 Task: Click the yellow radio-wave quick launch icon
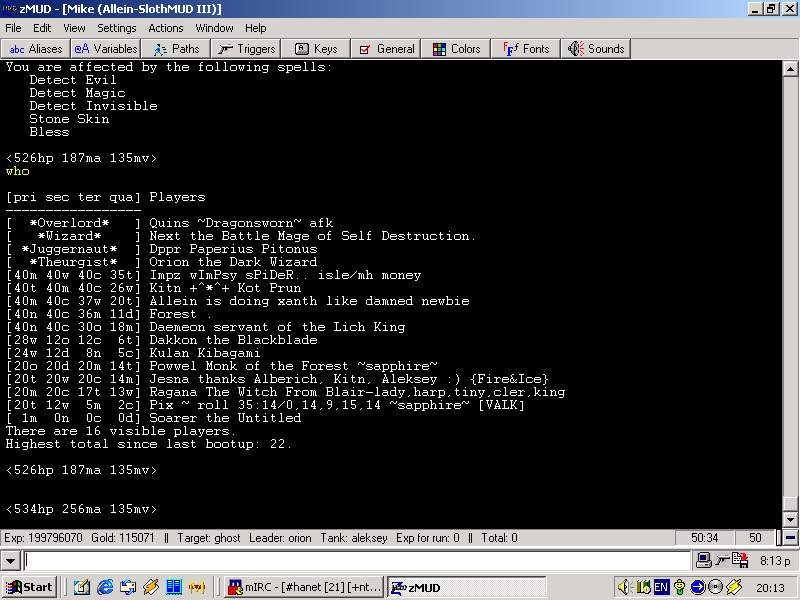coord(197,587)
